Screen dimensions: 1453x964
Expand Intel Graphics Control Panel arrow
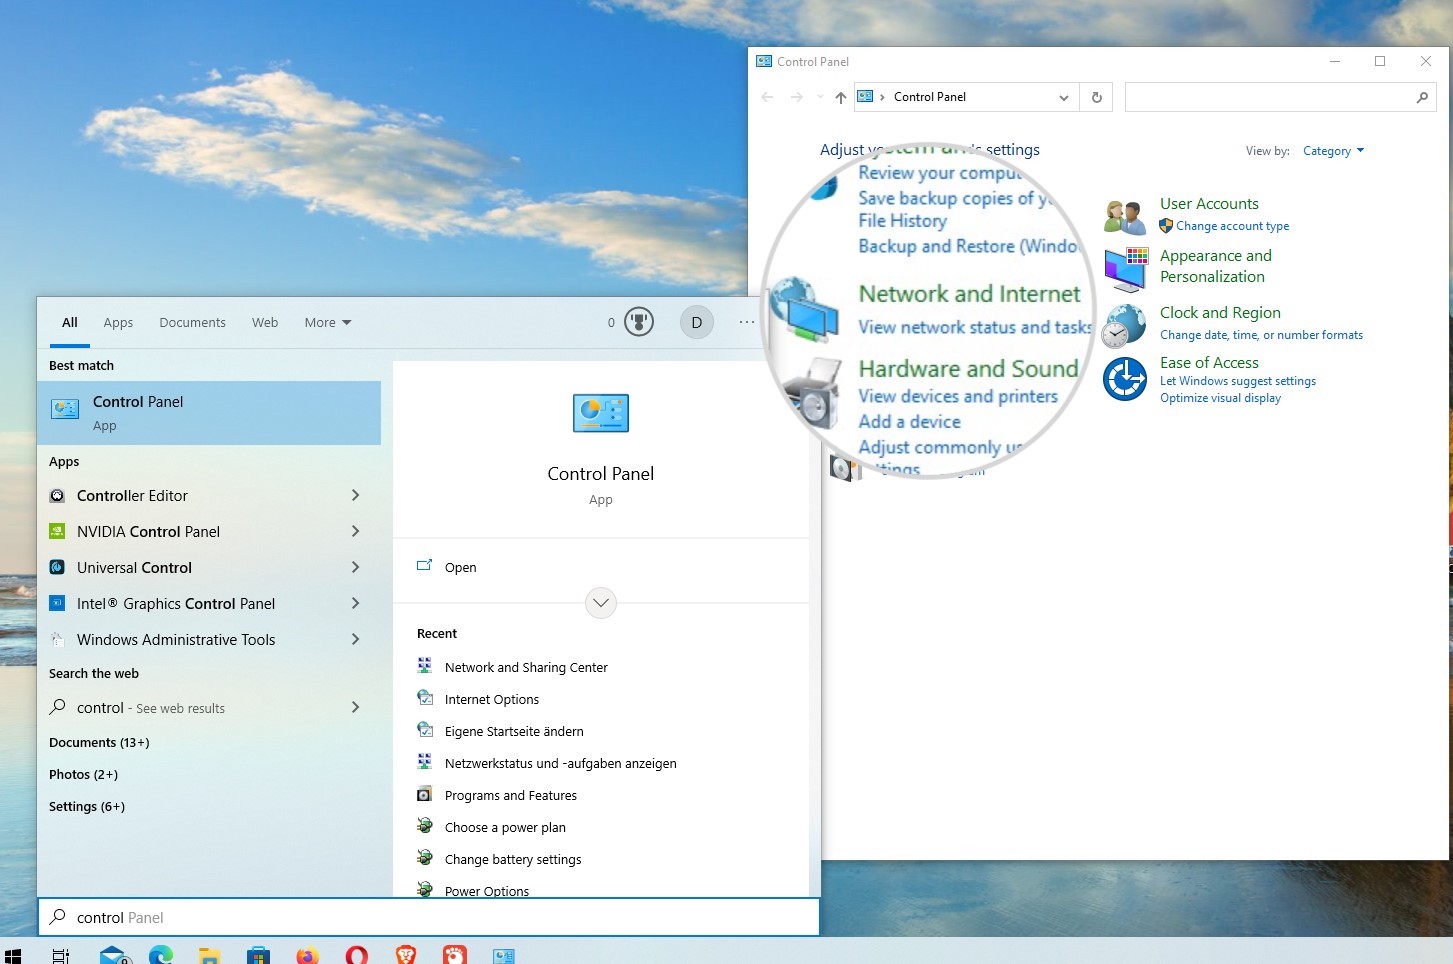pyautogui.click(x=355, y=604)
